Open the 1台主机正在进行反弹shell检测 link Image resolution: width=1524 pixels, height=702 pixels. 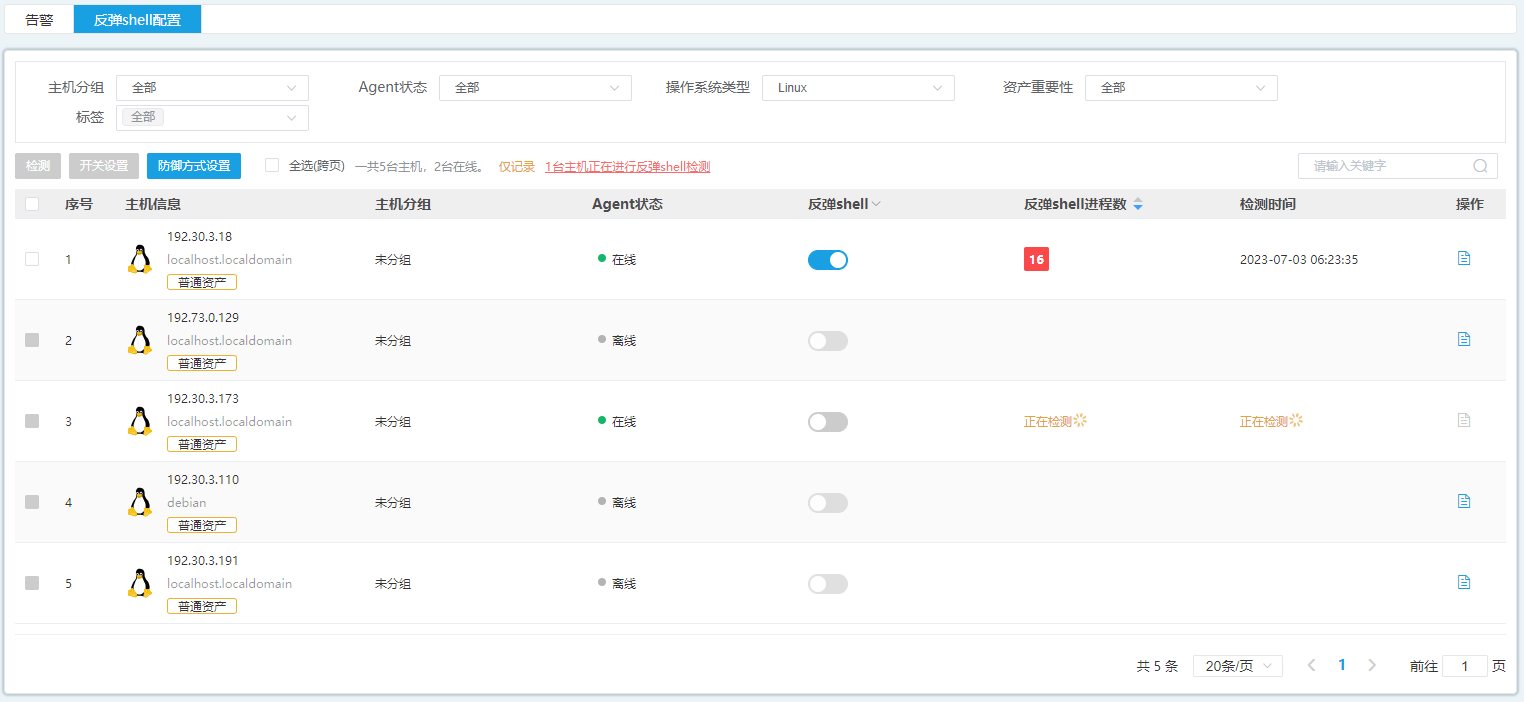click(627, 167)
